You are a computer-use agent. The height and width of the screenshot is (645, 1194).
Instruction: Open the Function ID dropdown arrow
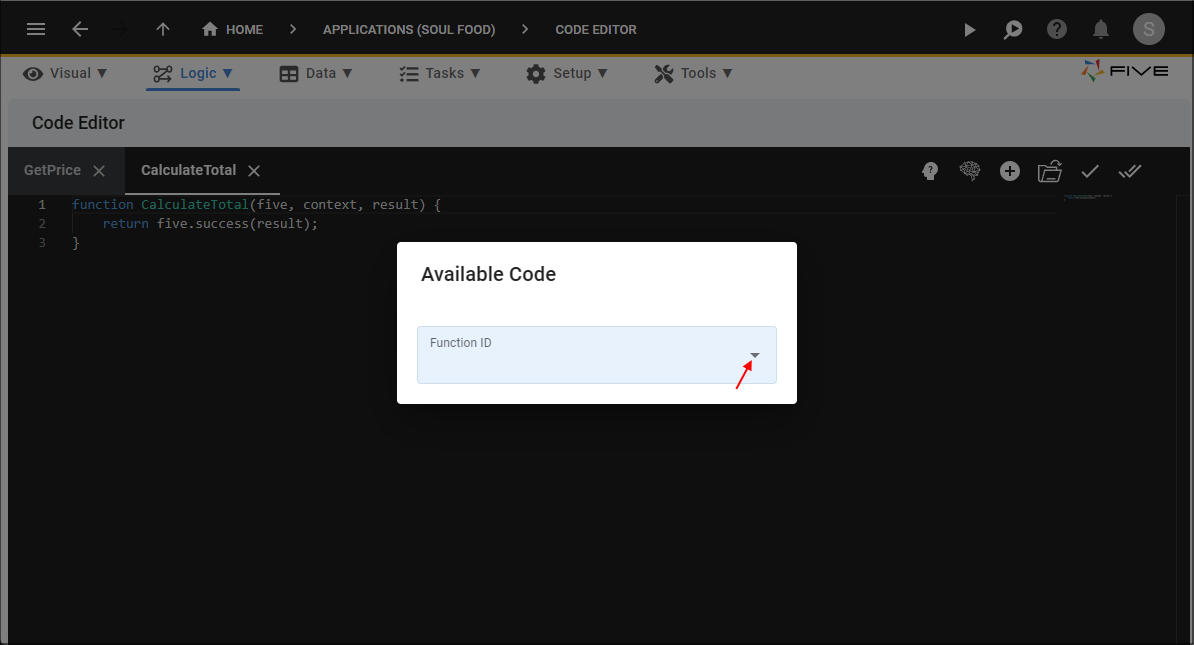coord(755,355)
